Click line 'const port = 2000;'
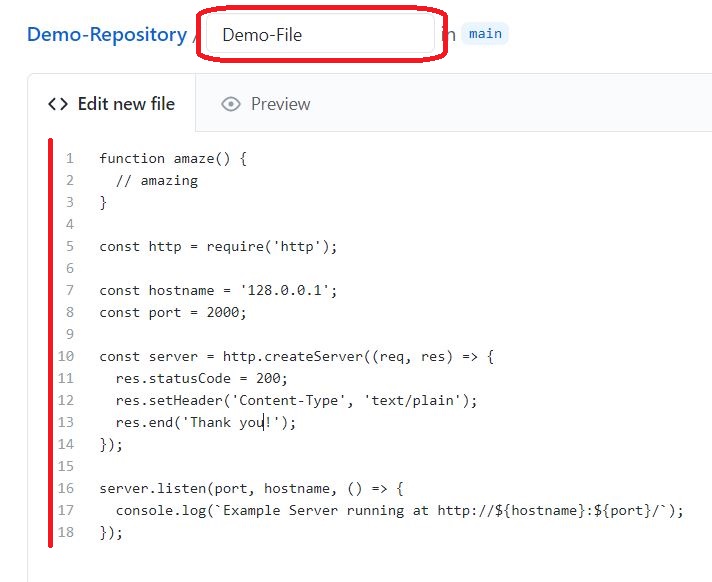The image size is (712, 582). coord(173,313)
